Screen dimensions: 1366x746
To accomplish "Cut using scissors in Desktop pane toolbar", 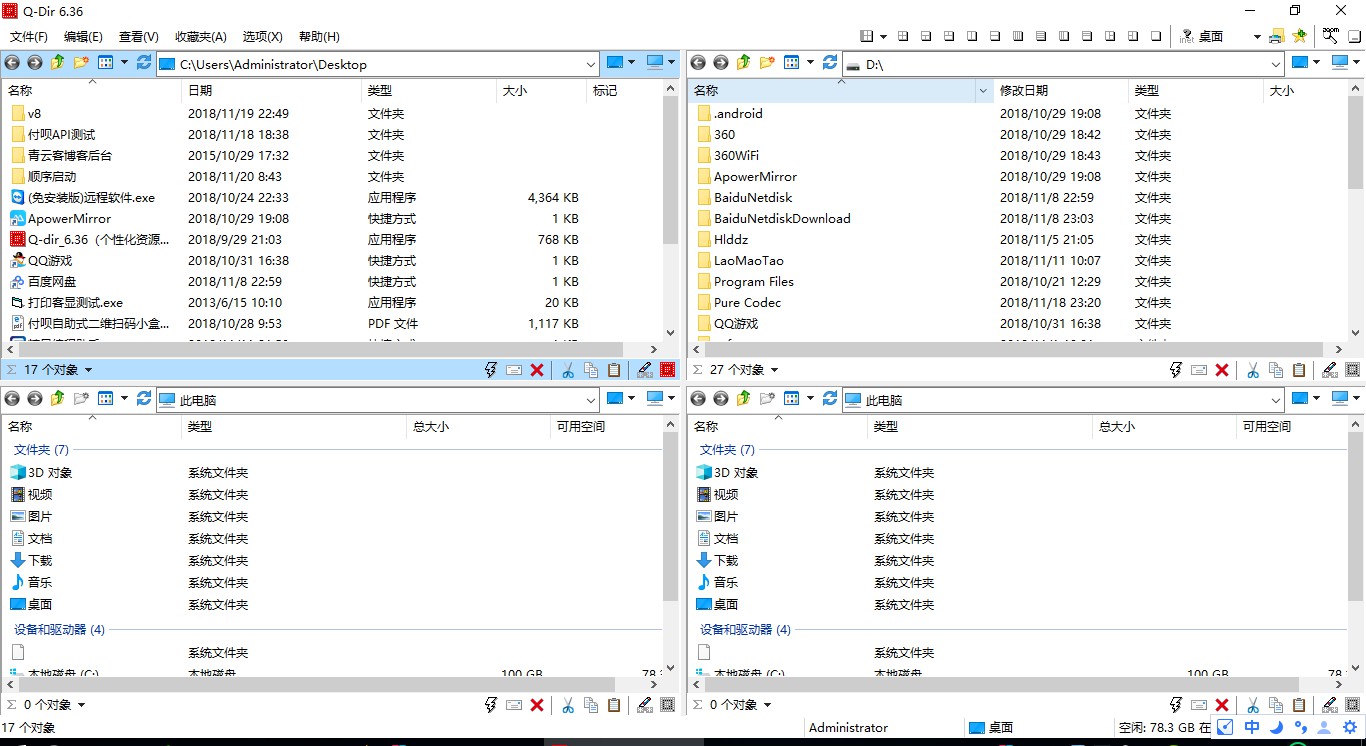I will 568,370.
